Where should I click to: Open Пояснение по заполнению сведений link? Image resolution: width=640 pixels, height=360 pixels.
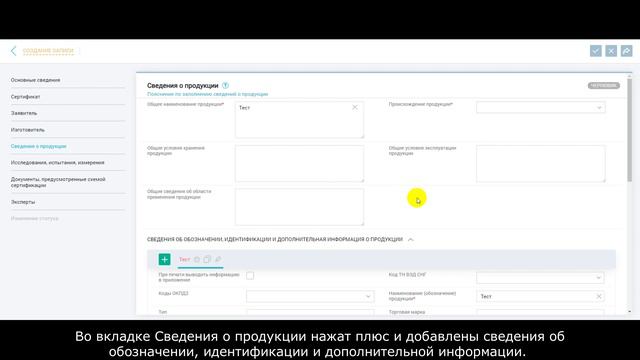pos(208,94)
